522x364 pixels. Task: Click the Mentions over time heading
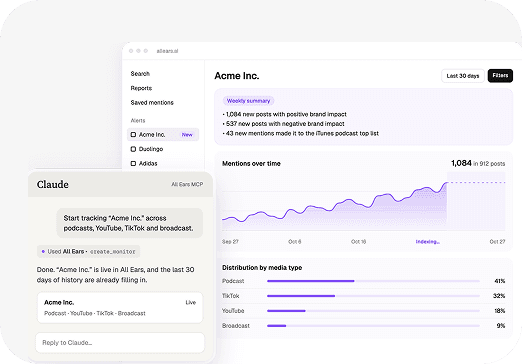tap(251, 164)
